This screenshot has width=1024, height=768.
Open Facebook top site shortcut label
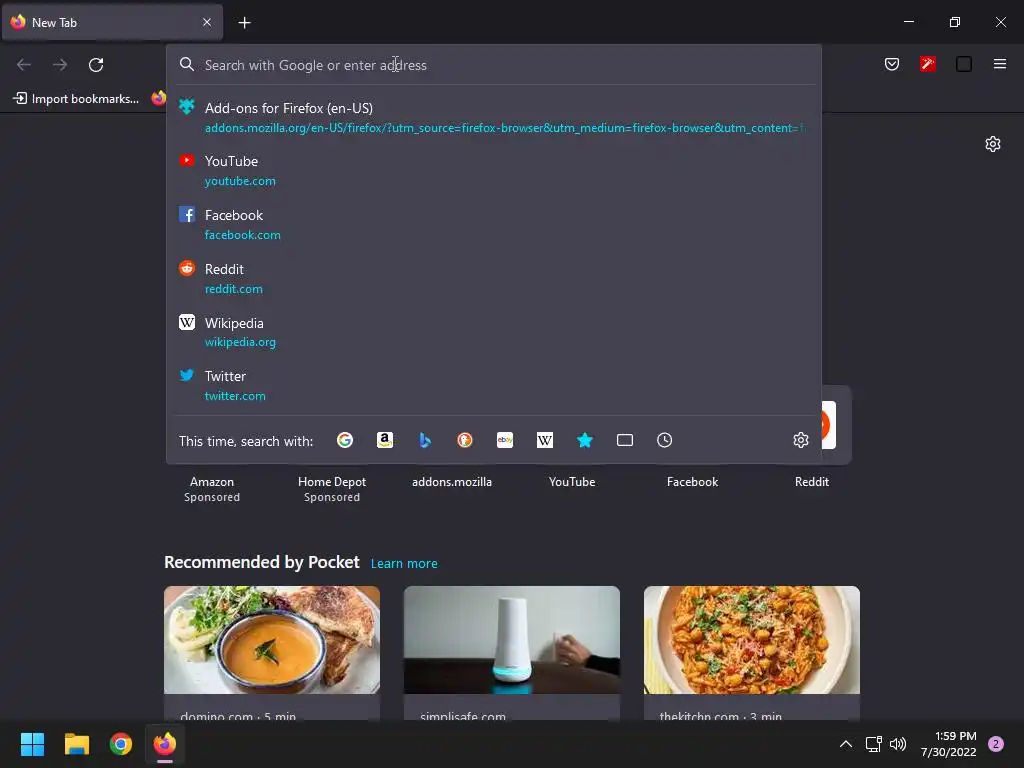pos(692,482)
